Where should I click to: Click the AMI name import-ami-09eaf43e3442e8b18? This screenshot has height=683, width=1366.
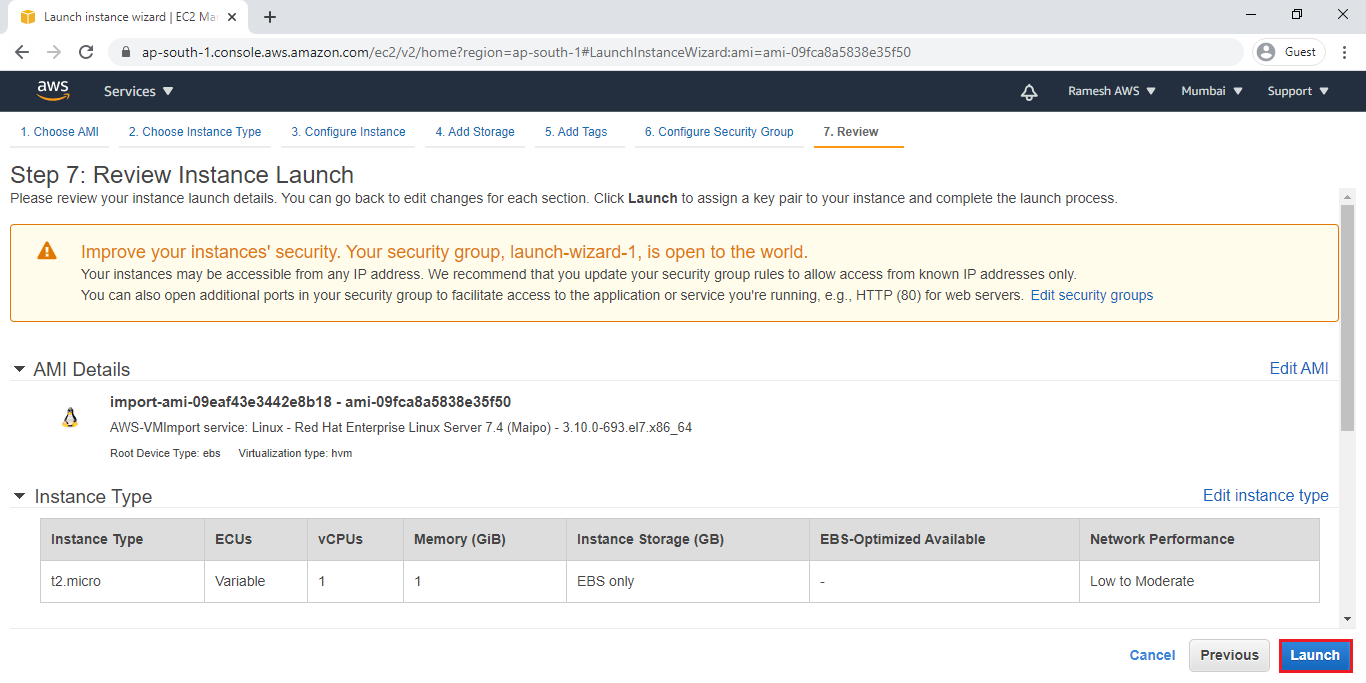click(220, 402)
